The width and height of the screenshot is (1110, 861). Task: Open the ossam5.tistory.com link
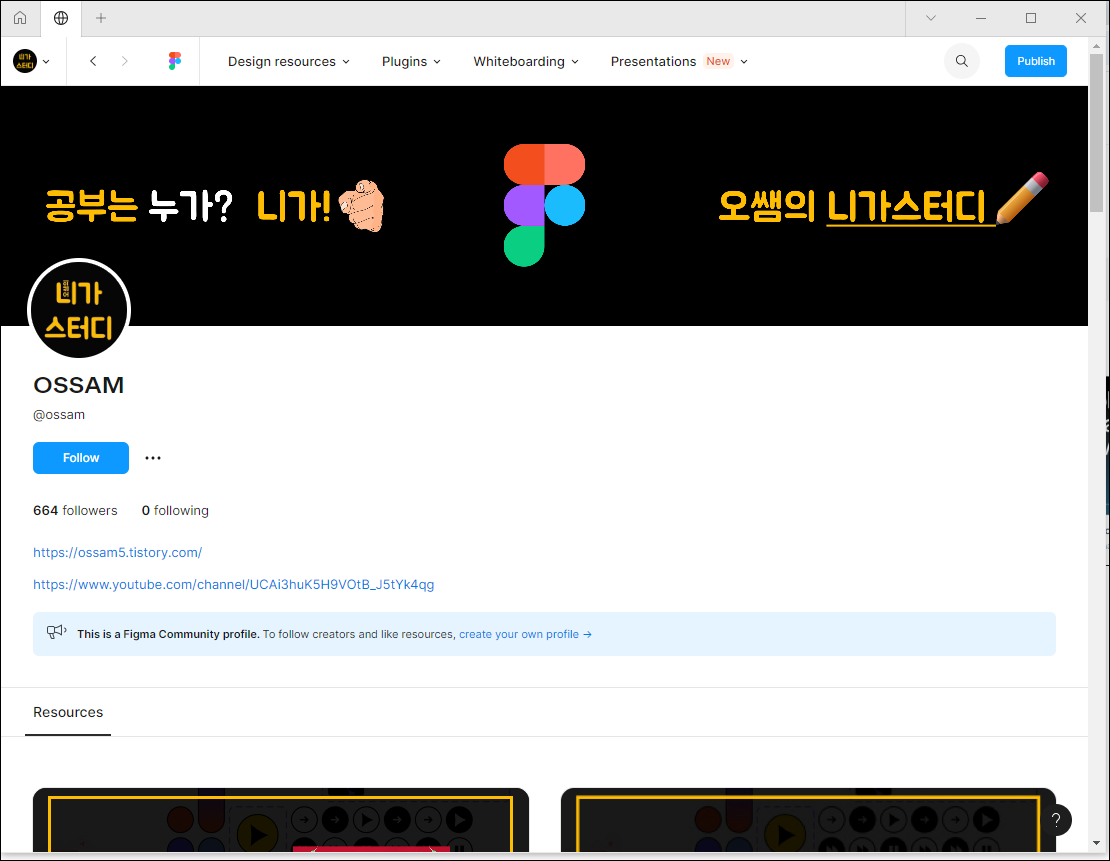[118, 552]
